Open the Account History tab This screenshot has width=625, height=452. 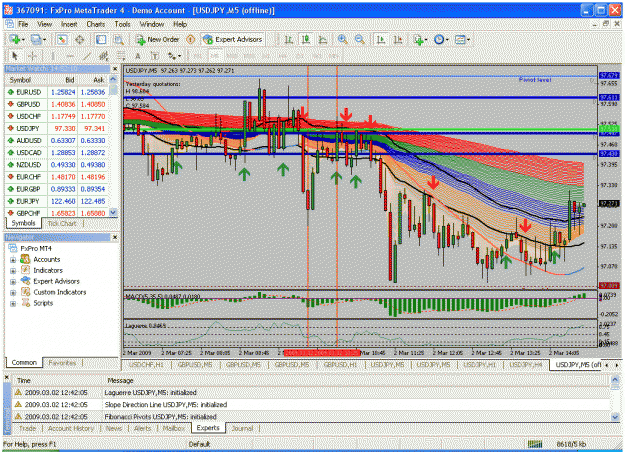(x=71, y=428)
